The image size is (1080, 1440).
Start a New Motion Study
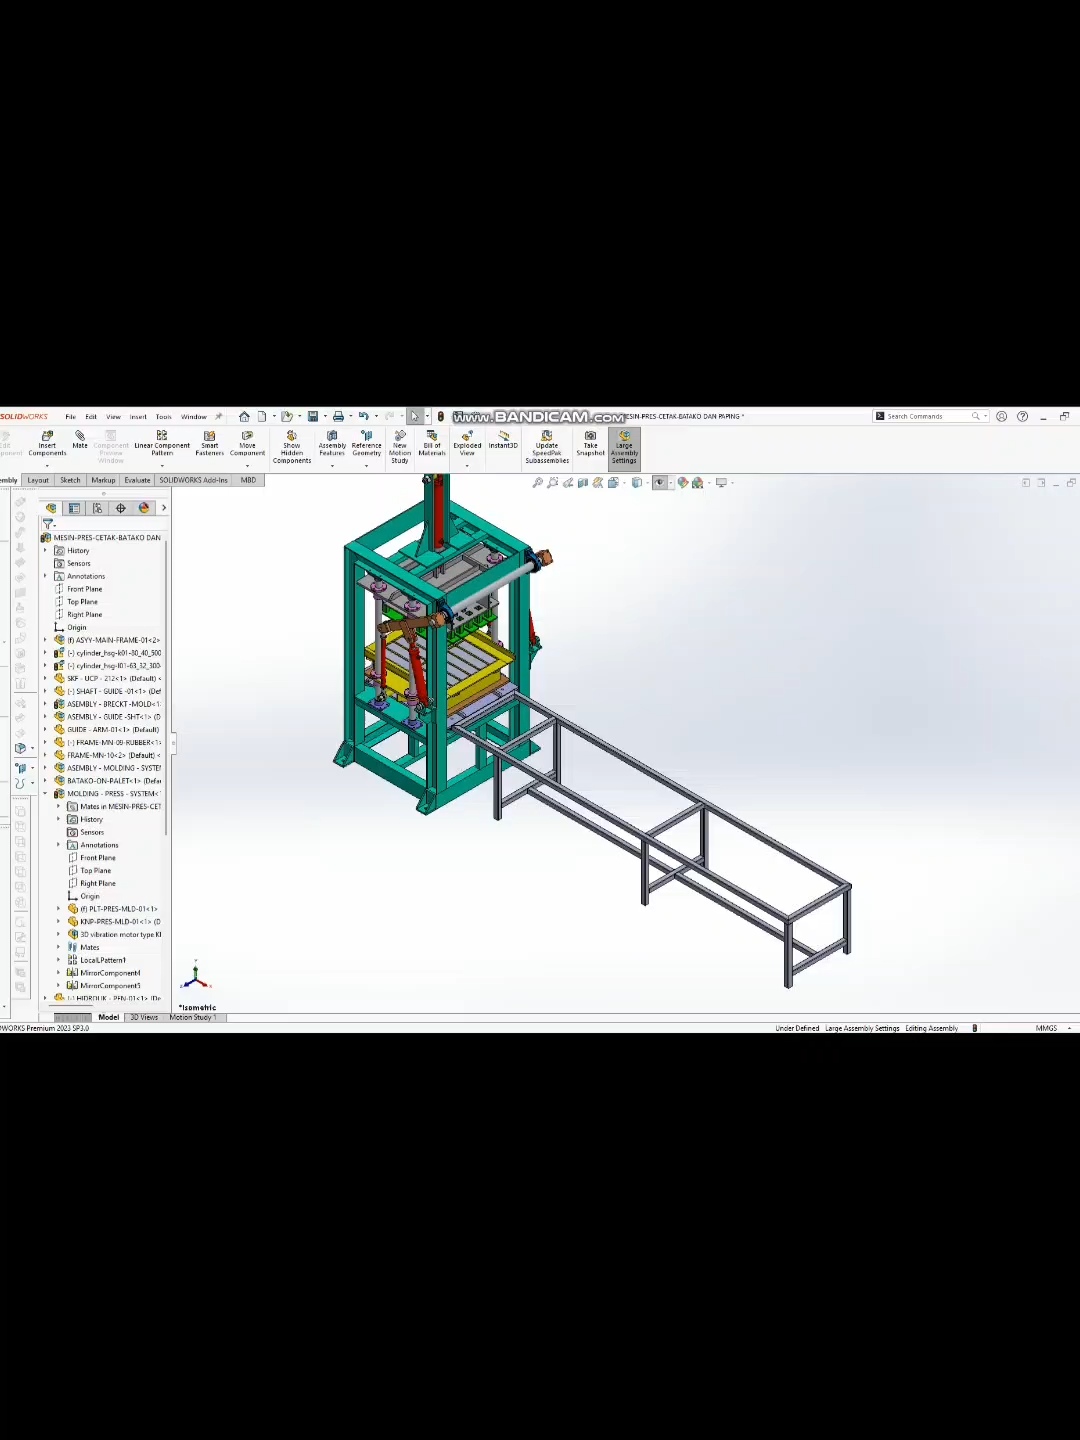pyautogui.click(x=400, y=447)
